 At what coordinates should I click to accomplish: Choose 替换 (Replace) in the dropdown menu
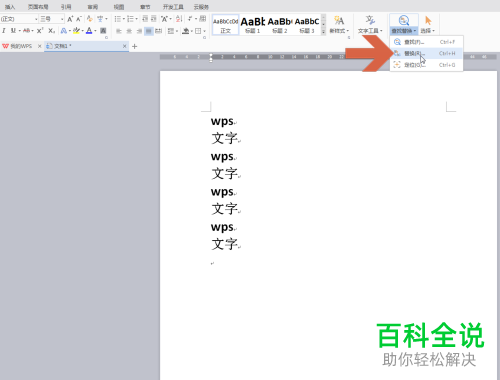tap(426, 53)
